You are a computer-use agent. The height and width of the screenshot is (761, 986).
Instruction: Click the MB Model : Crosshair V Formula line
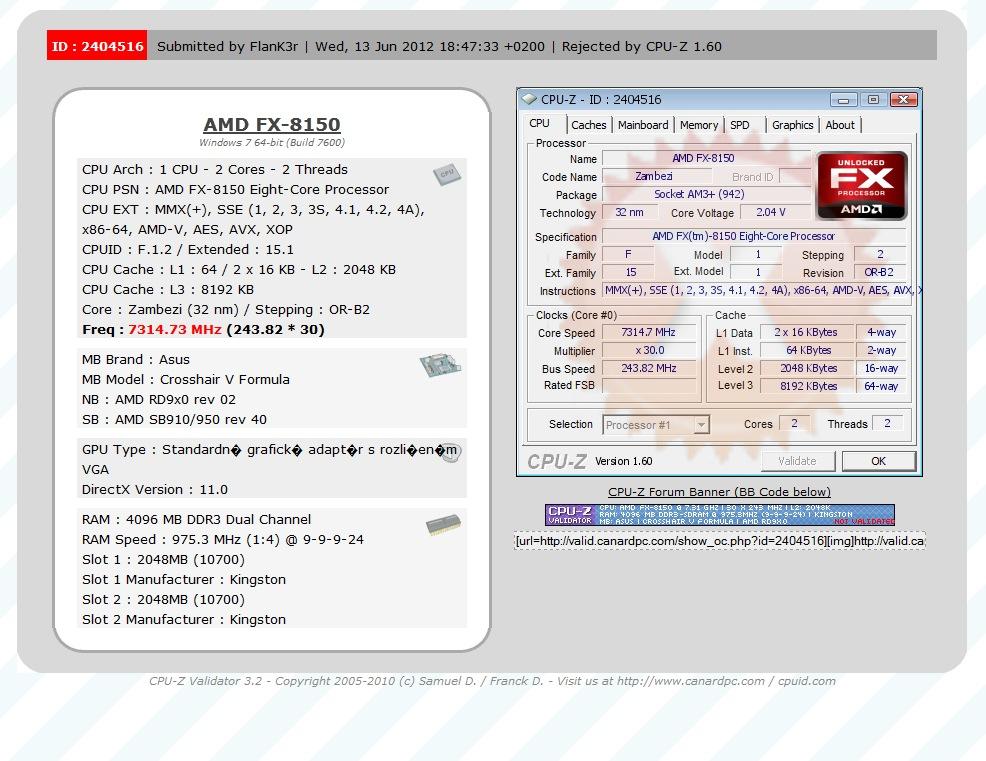186,379
